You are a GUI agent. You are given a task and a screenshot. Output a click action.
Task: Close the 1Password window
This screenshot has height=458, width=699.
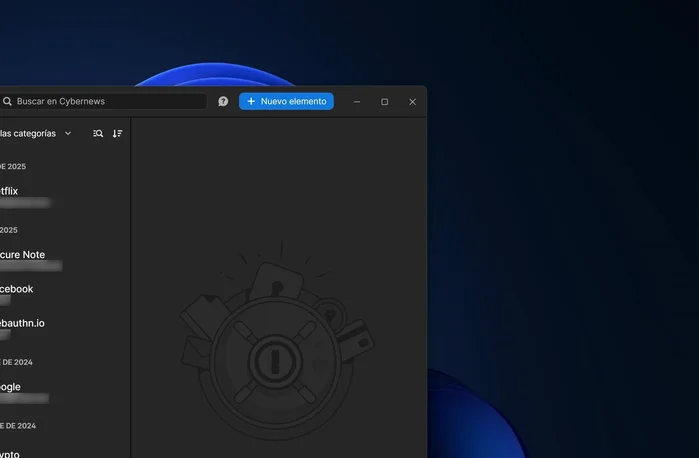[x=412, y=101]
